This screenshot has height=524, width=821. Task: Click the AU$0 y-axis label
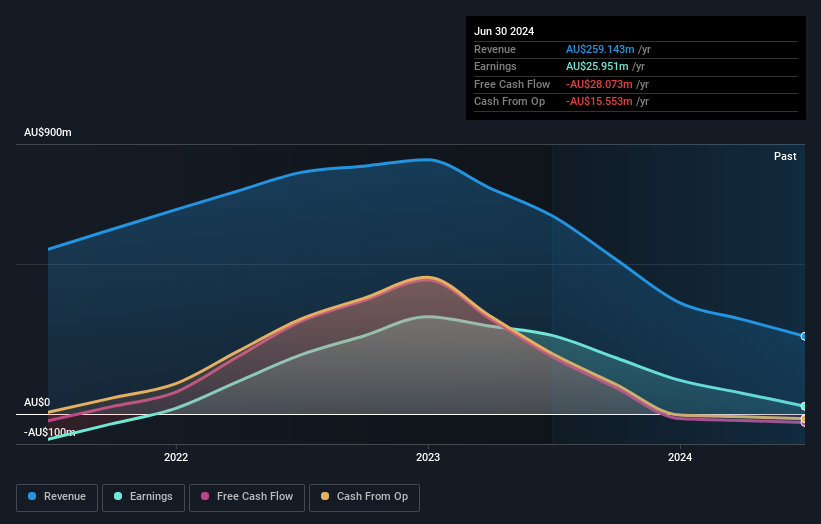coord(37,403)
